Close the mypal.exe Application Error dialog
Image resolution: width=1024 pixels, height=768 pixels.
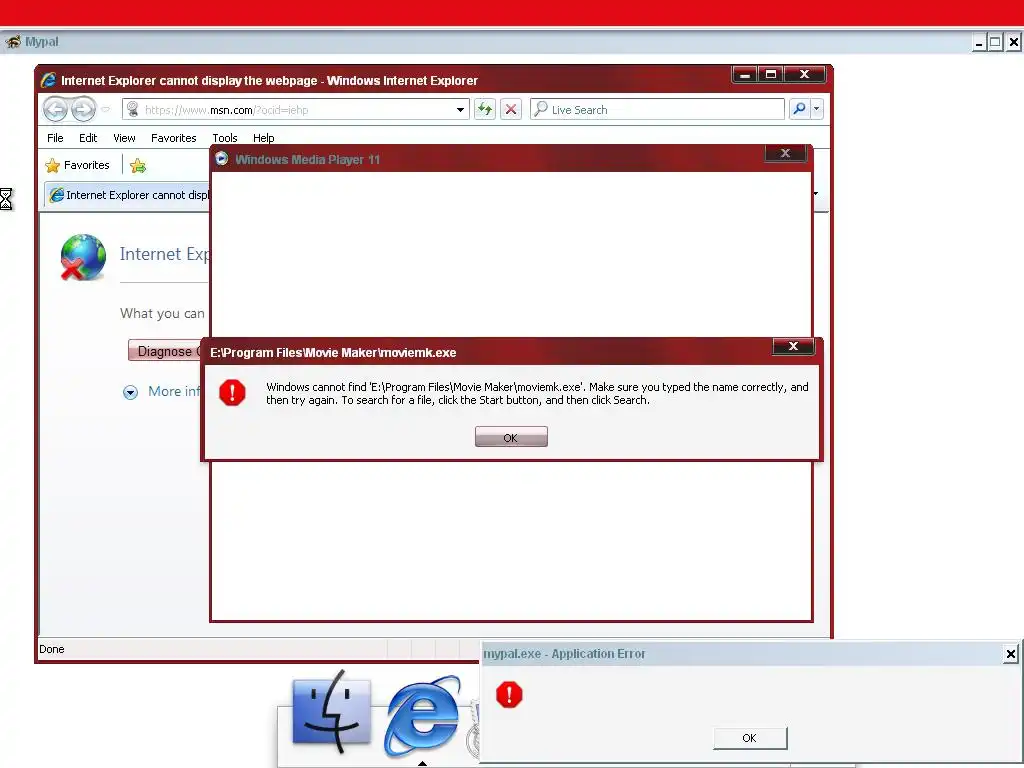[1010, 654]
